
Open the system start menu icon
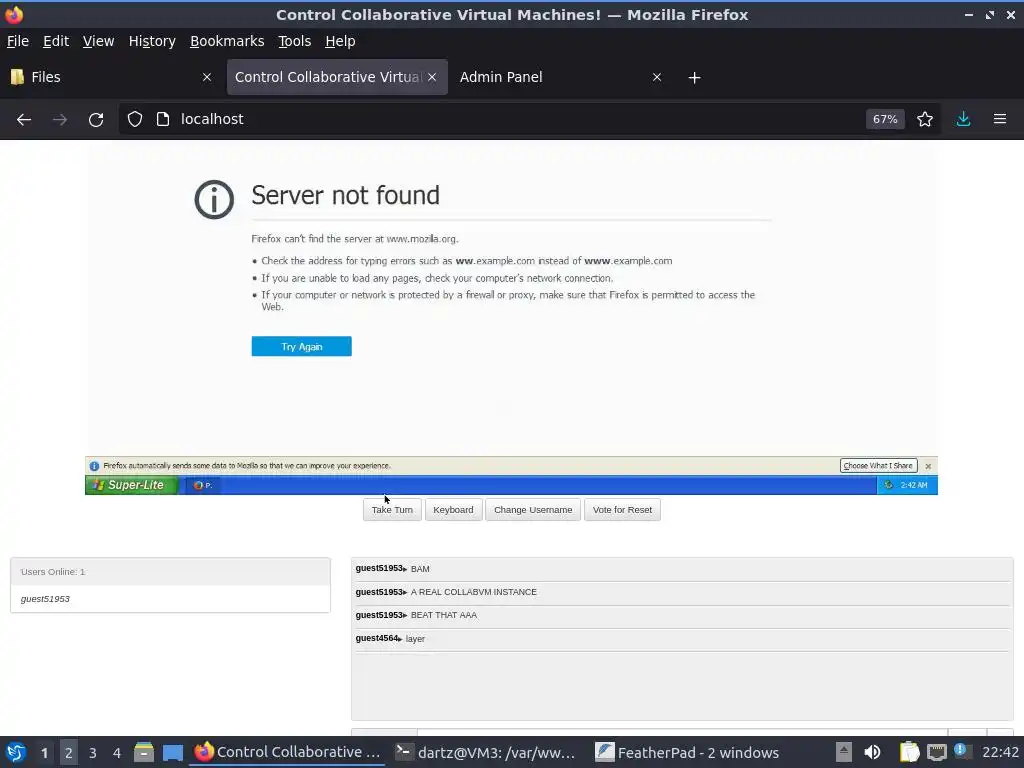pos(16,752)
